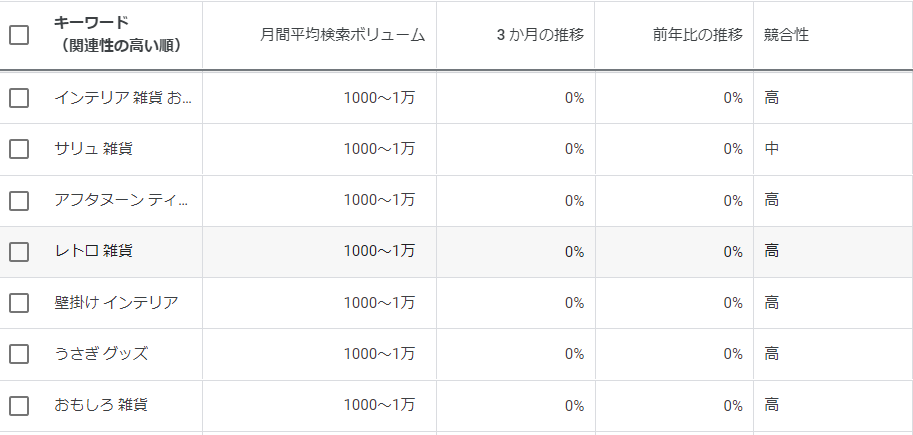Tick checkbox next to おもしろ 雑貨
The image size is (913, 435).
19,406
